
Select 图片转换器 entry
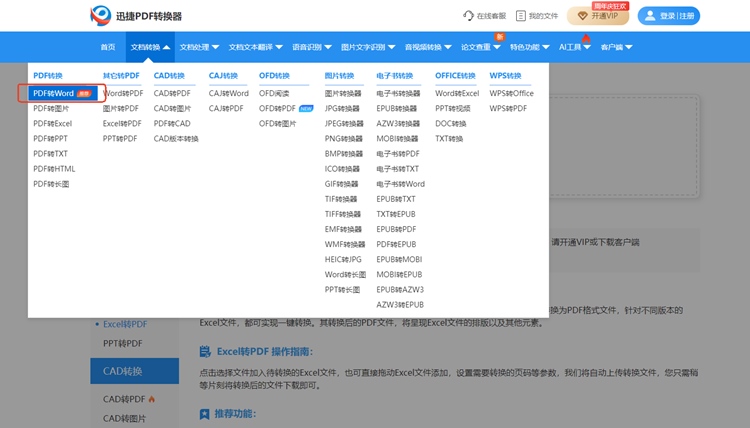343,93
